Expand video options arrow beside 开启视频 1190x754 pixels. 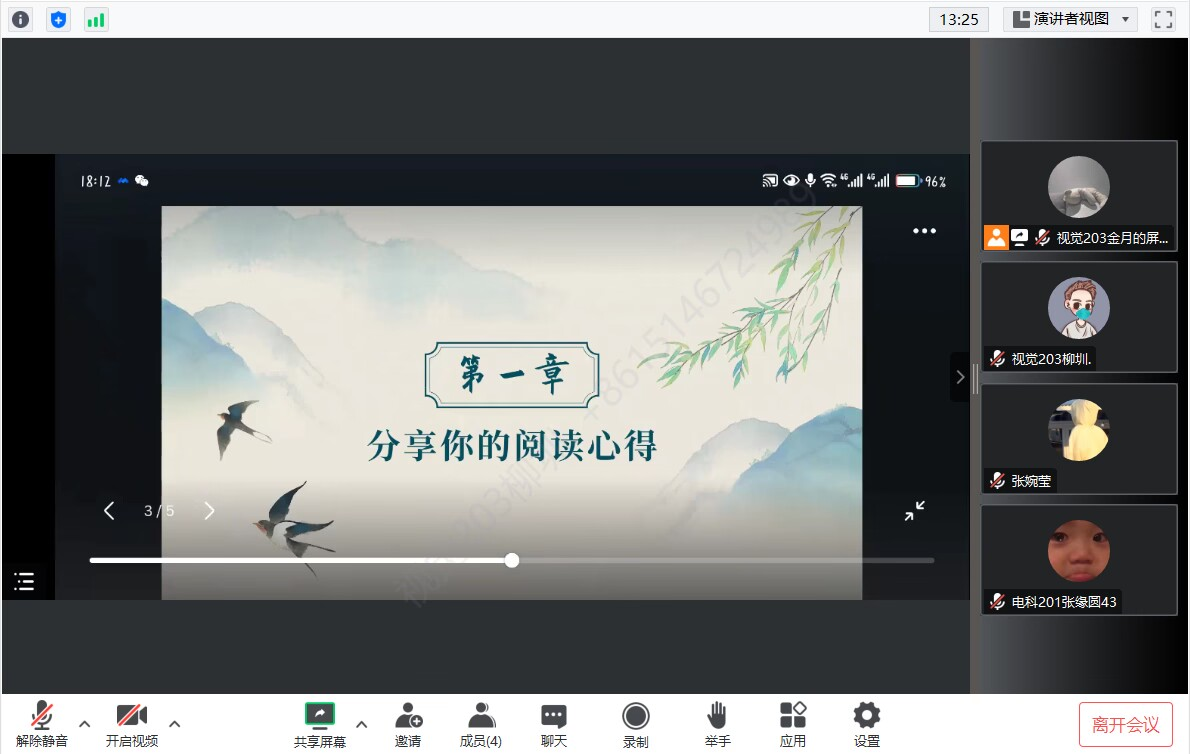point(175,723)
